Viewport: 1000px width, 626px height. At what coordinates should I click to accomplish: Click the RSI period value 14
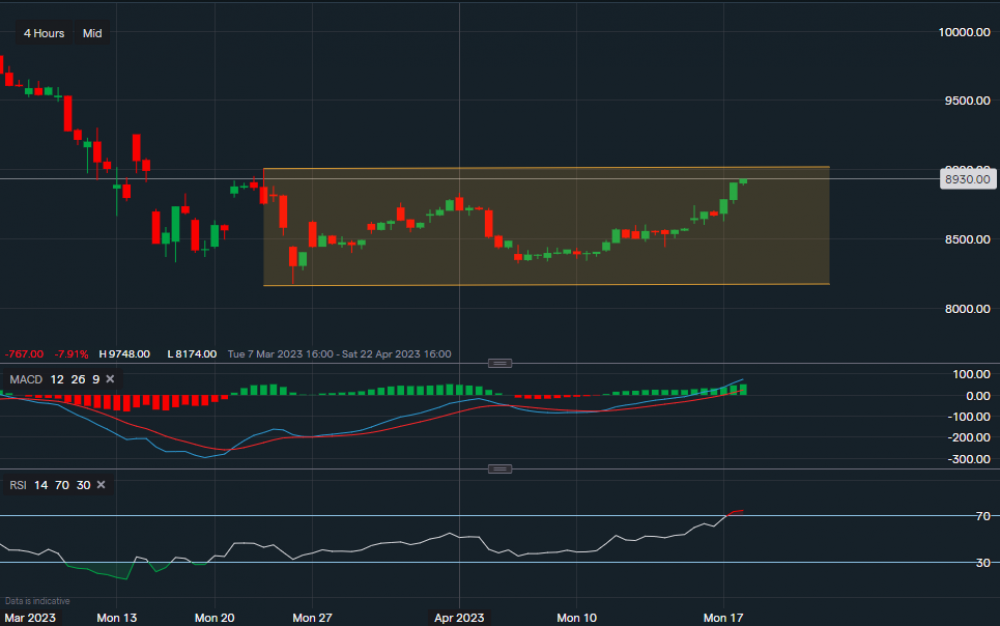click(x=40, y=485)
